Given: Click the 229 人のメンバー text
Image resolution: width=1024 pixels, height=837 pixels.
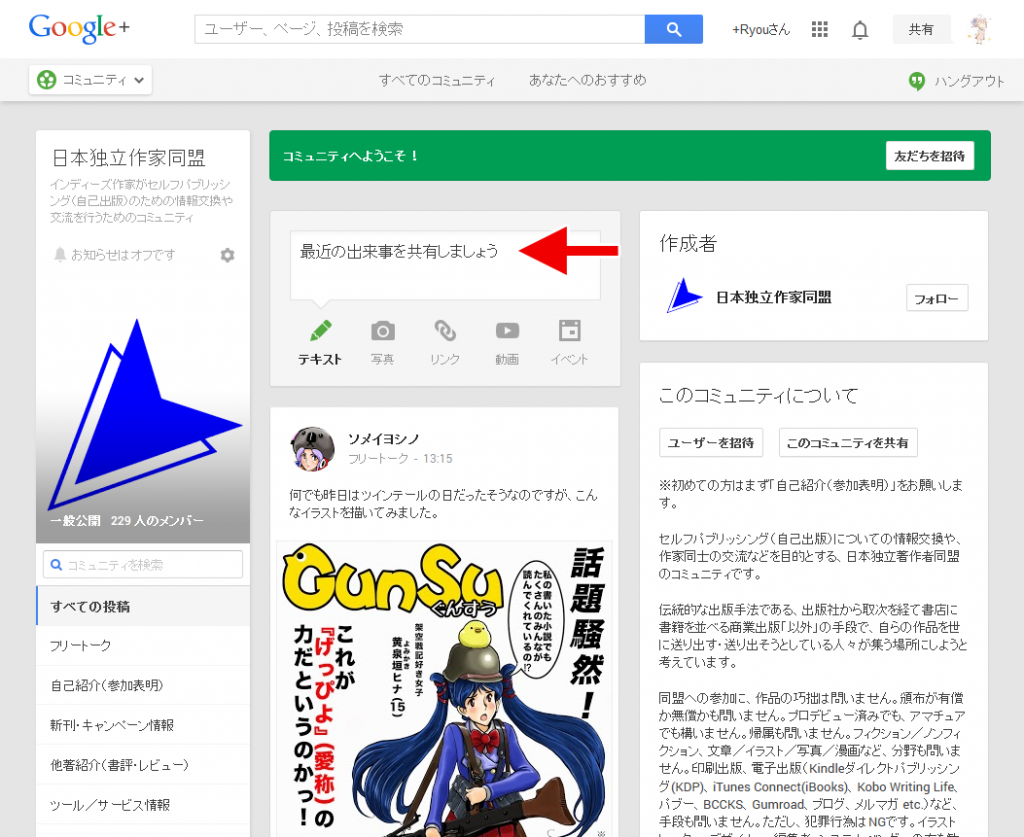Looking at the screenshot, I should [x=157, y=520].
